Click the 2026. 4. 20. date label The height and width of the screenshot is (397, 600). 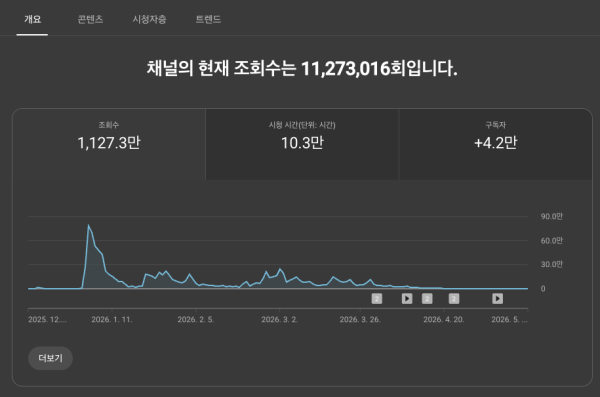click(x=443, y=319)
